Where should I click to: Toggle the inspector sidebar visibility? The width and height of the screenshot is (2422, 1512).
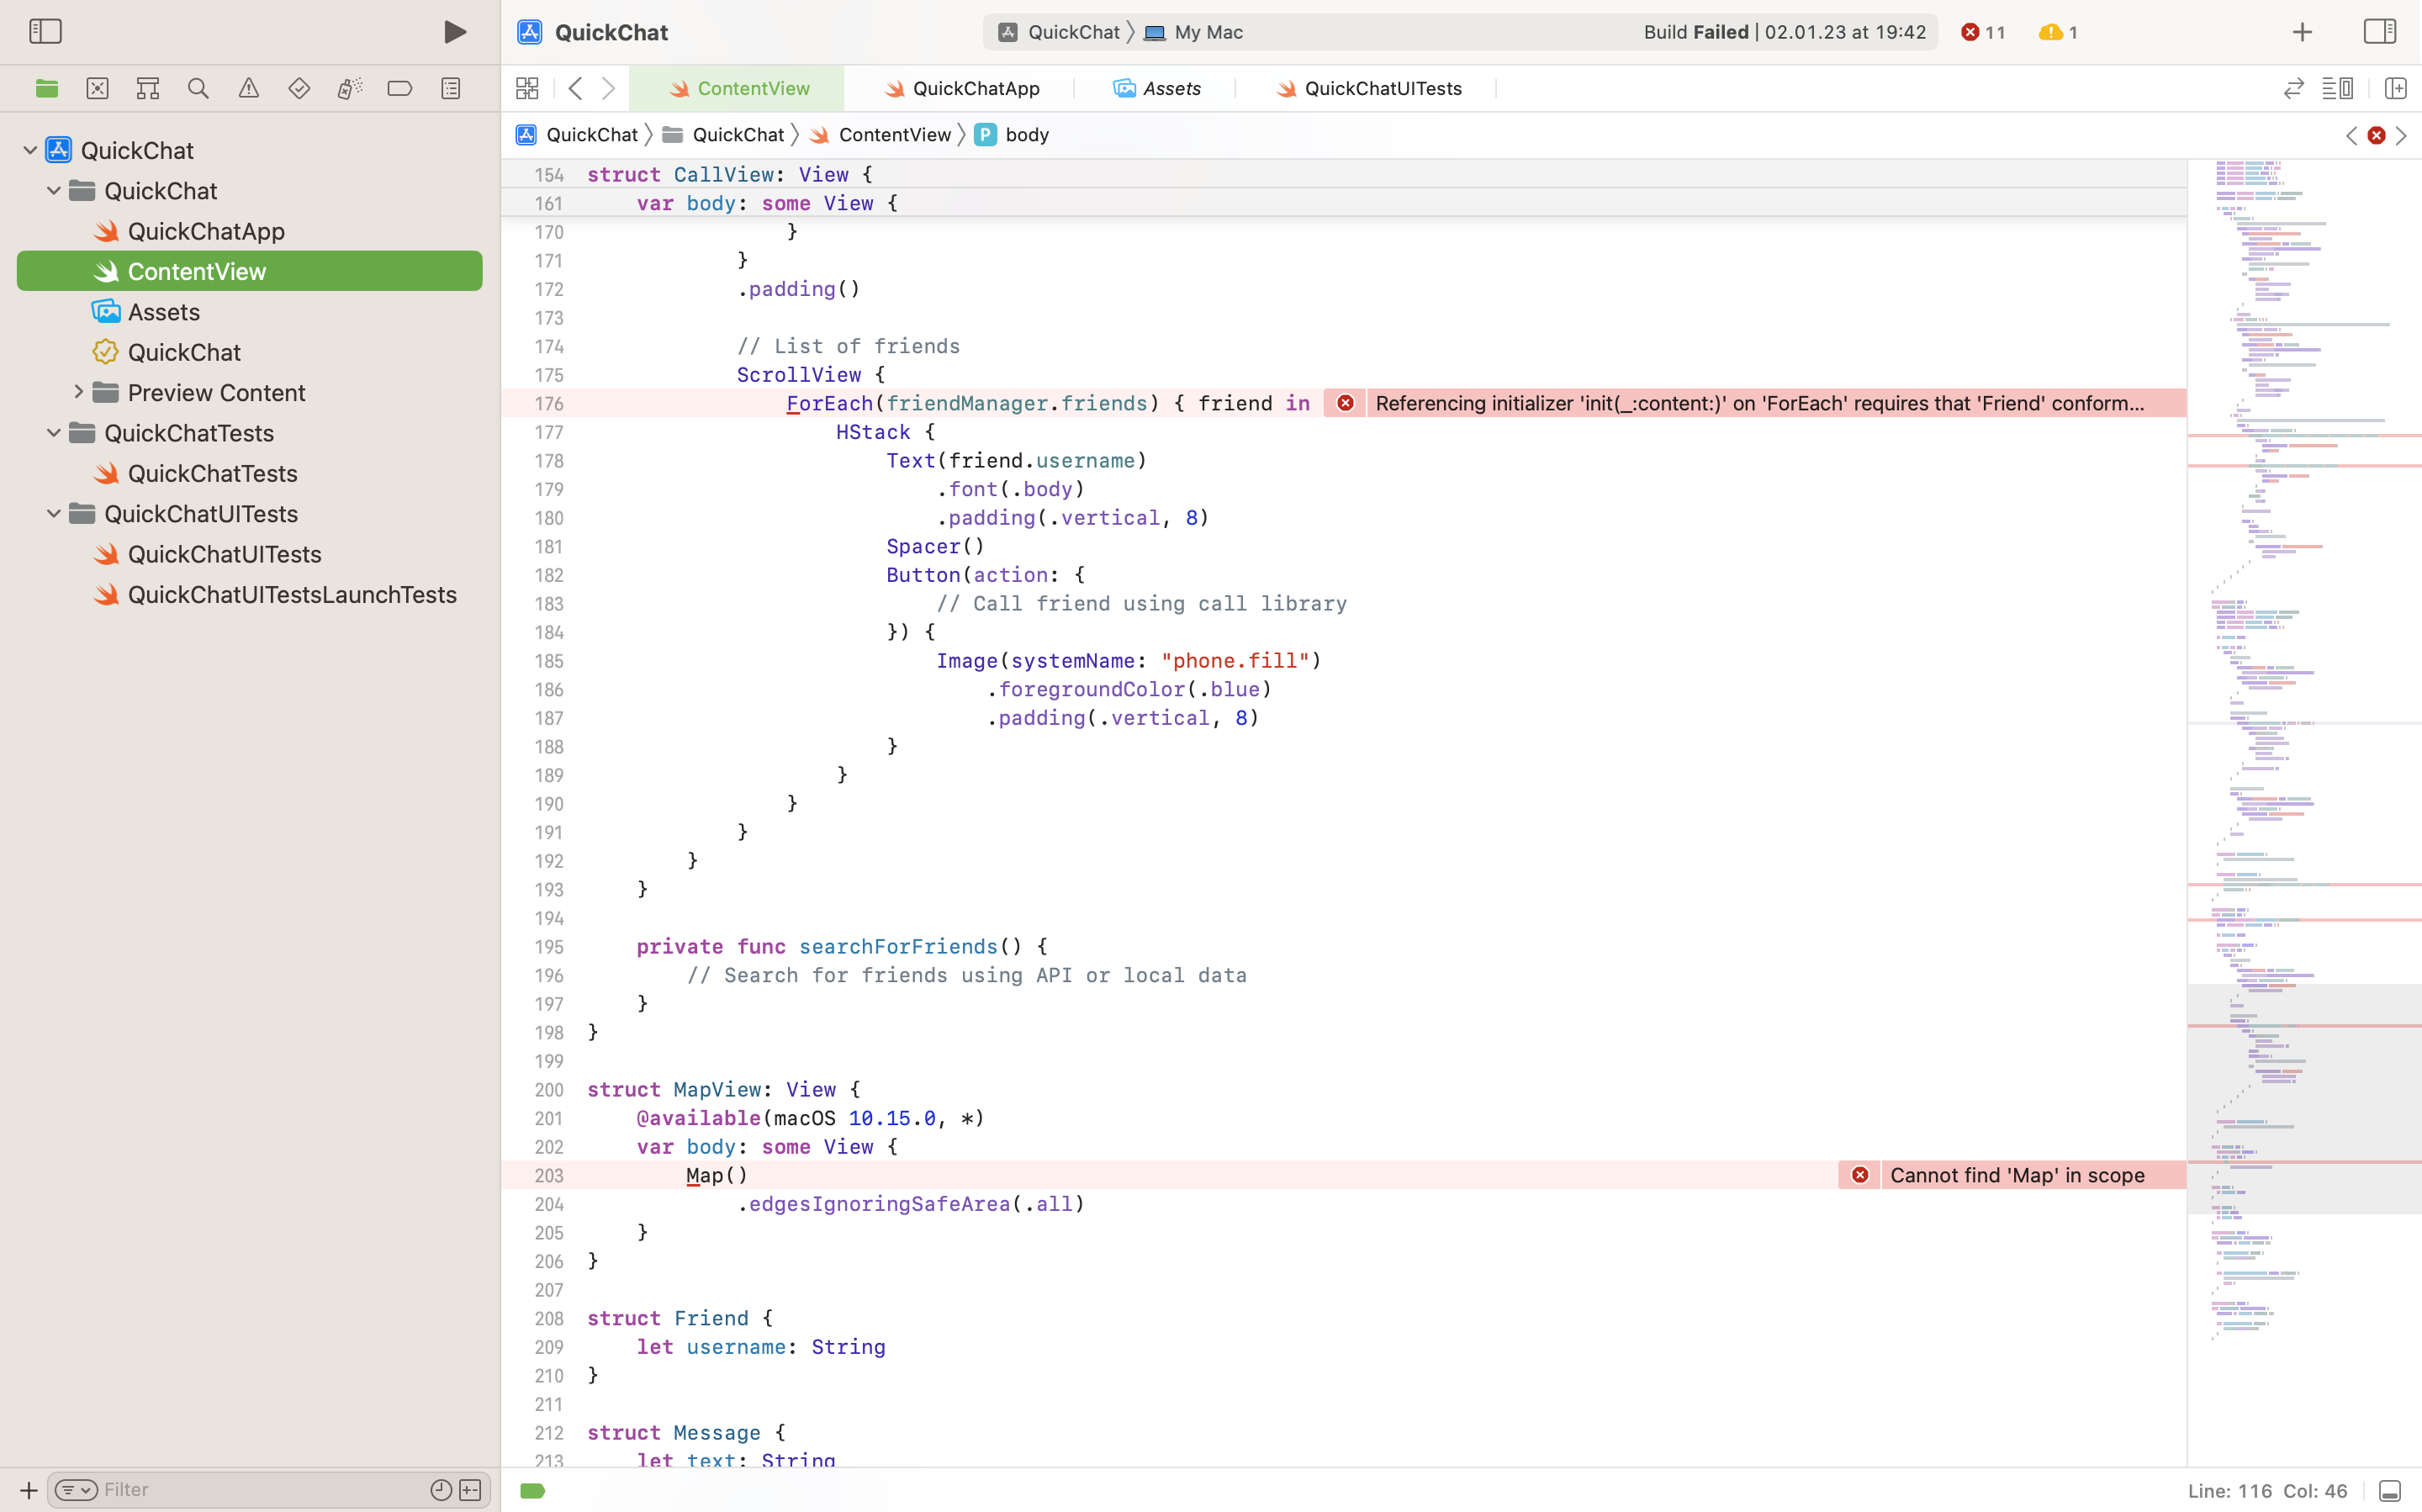(2380, 31)
